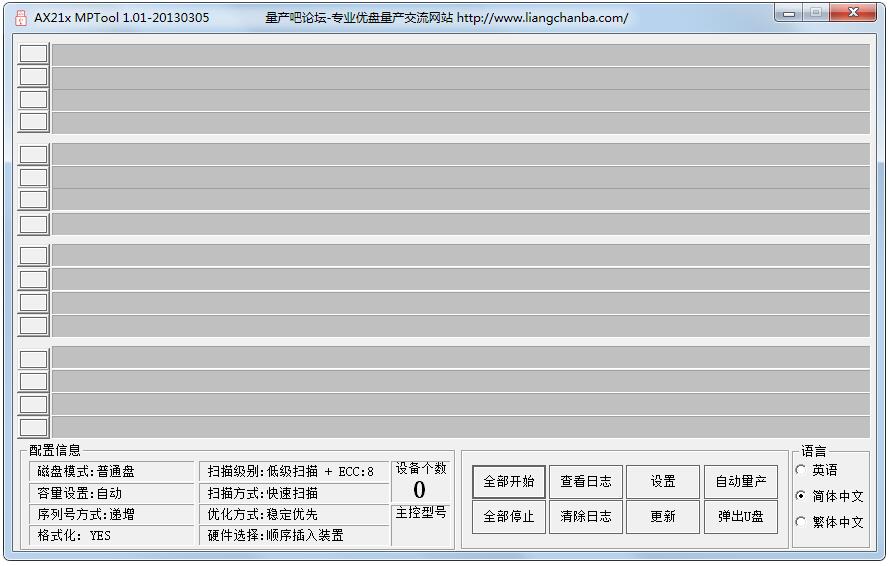Click the 设备个数 device count display

[420, 481]
